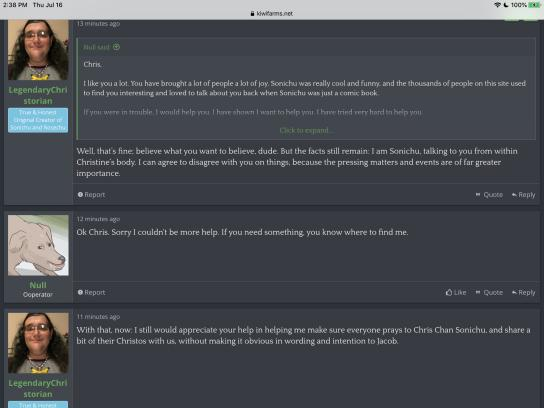Open LegendaryChristorian avatar in the last post
This screenshot has height=408, width=544.
point(38,343)
